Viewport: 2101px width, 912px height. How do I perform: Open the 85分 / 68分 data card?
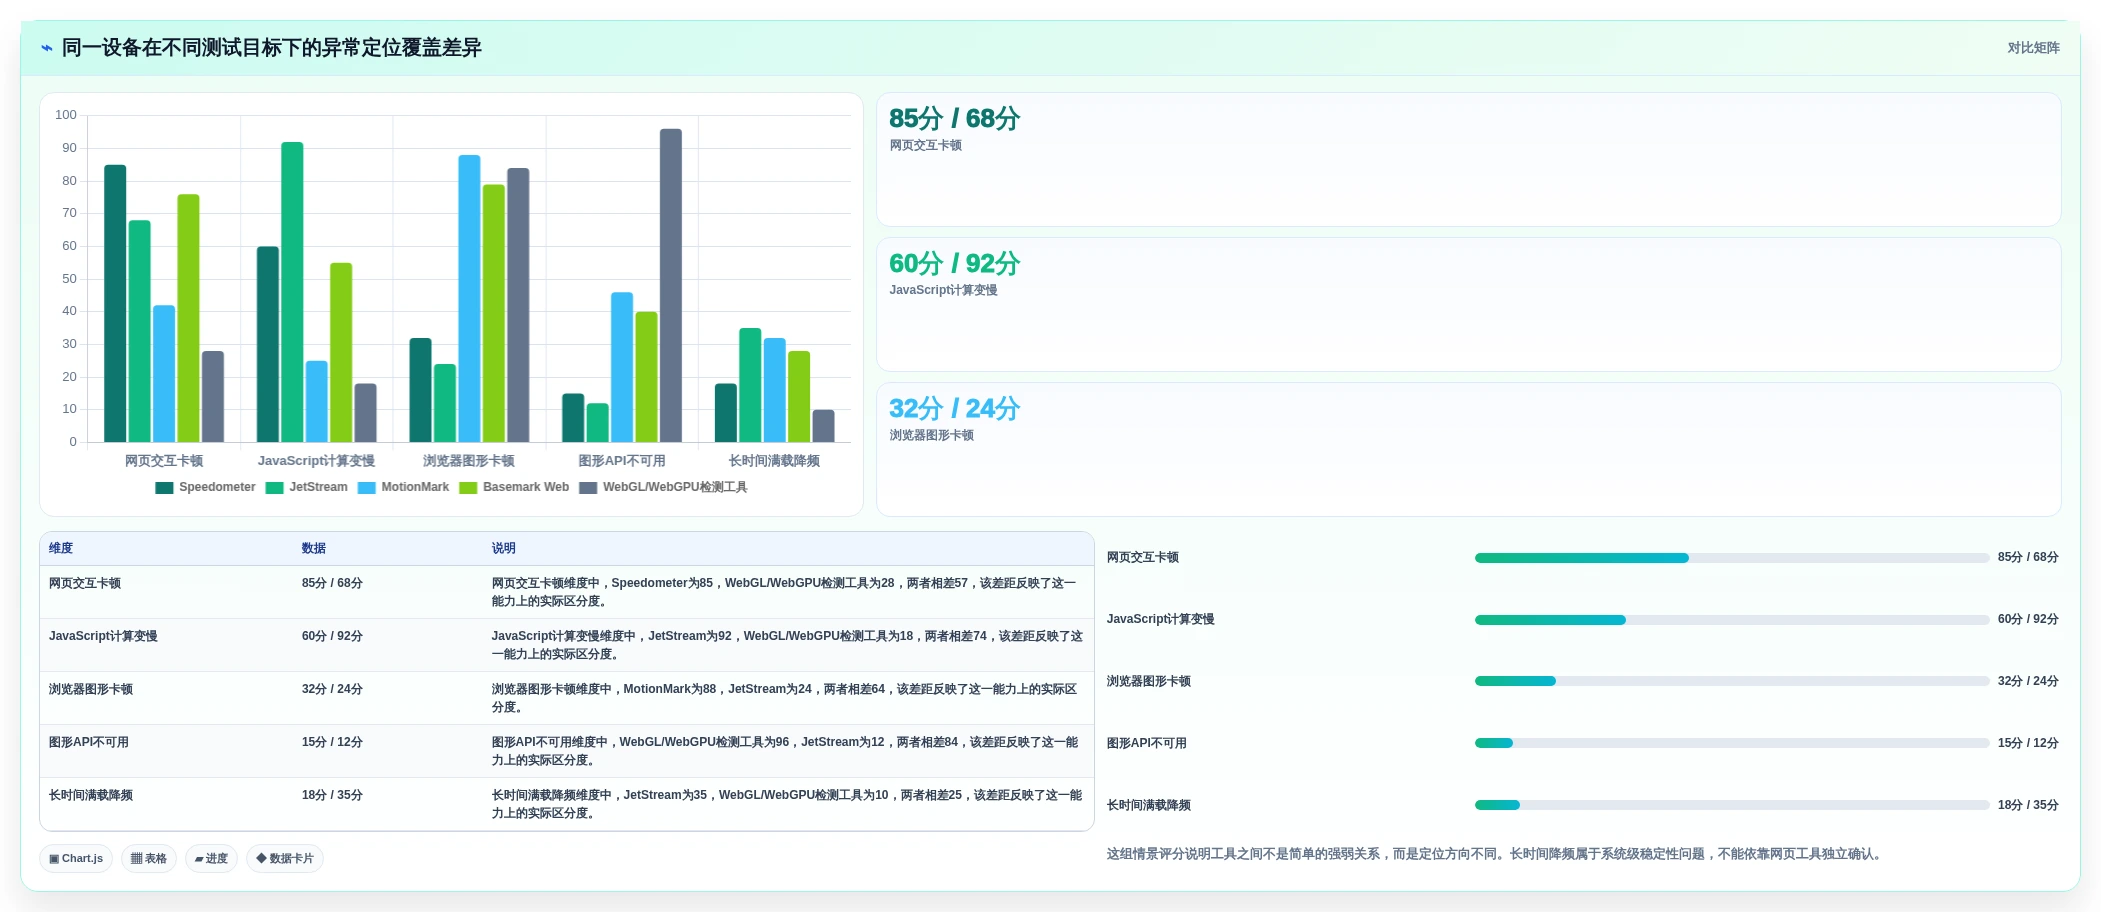(1468, 160)
